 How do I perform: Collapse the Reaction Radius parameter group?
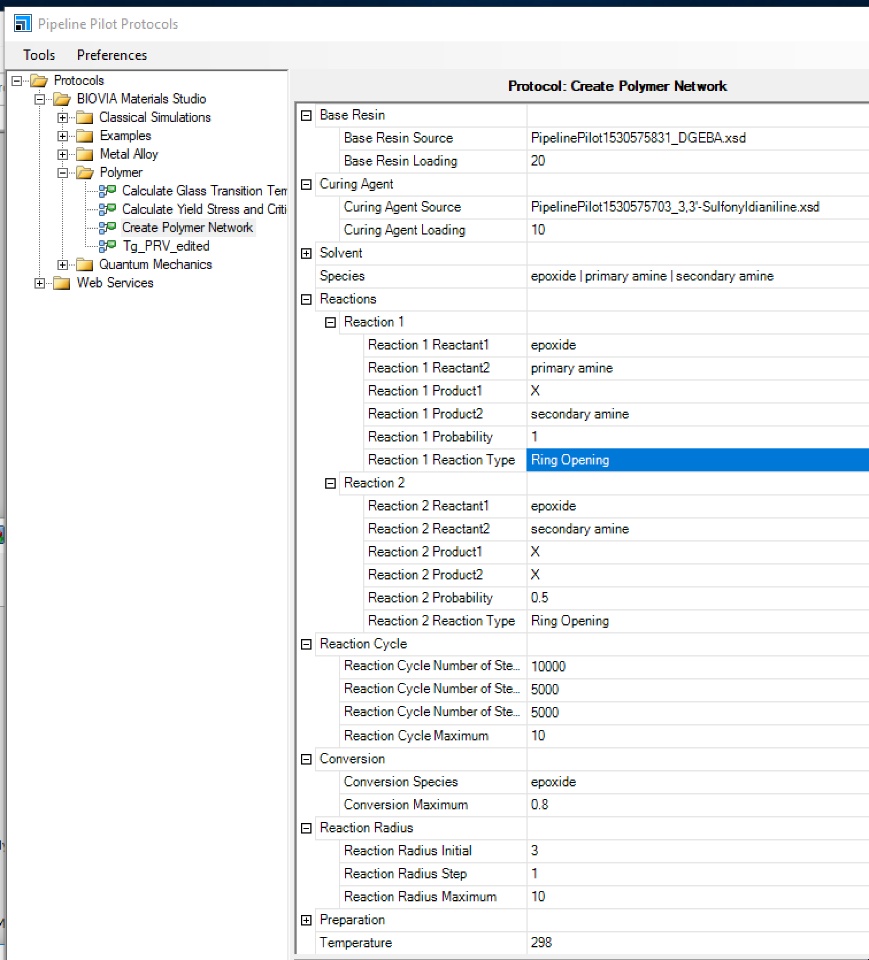click(306, 828)
